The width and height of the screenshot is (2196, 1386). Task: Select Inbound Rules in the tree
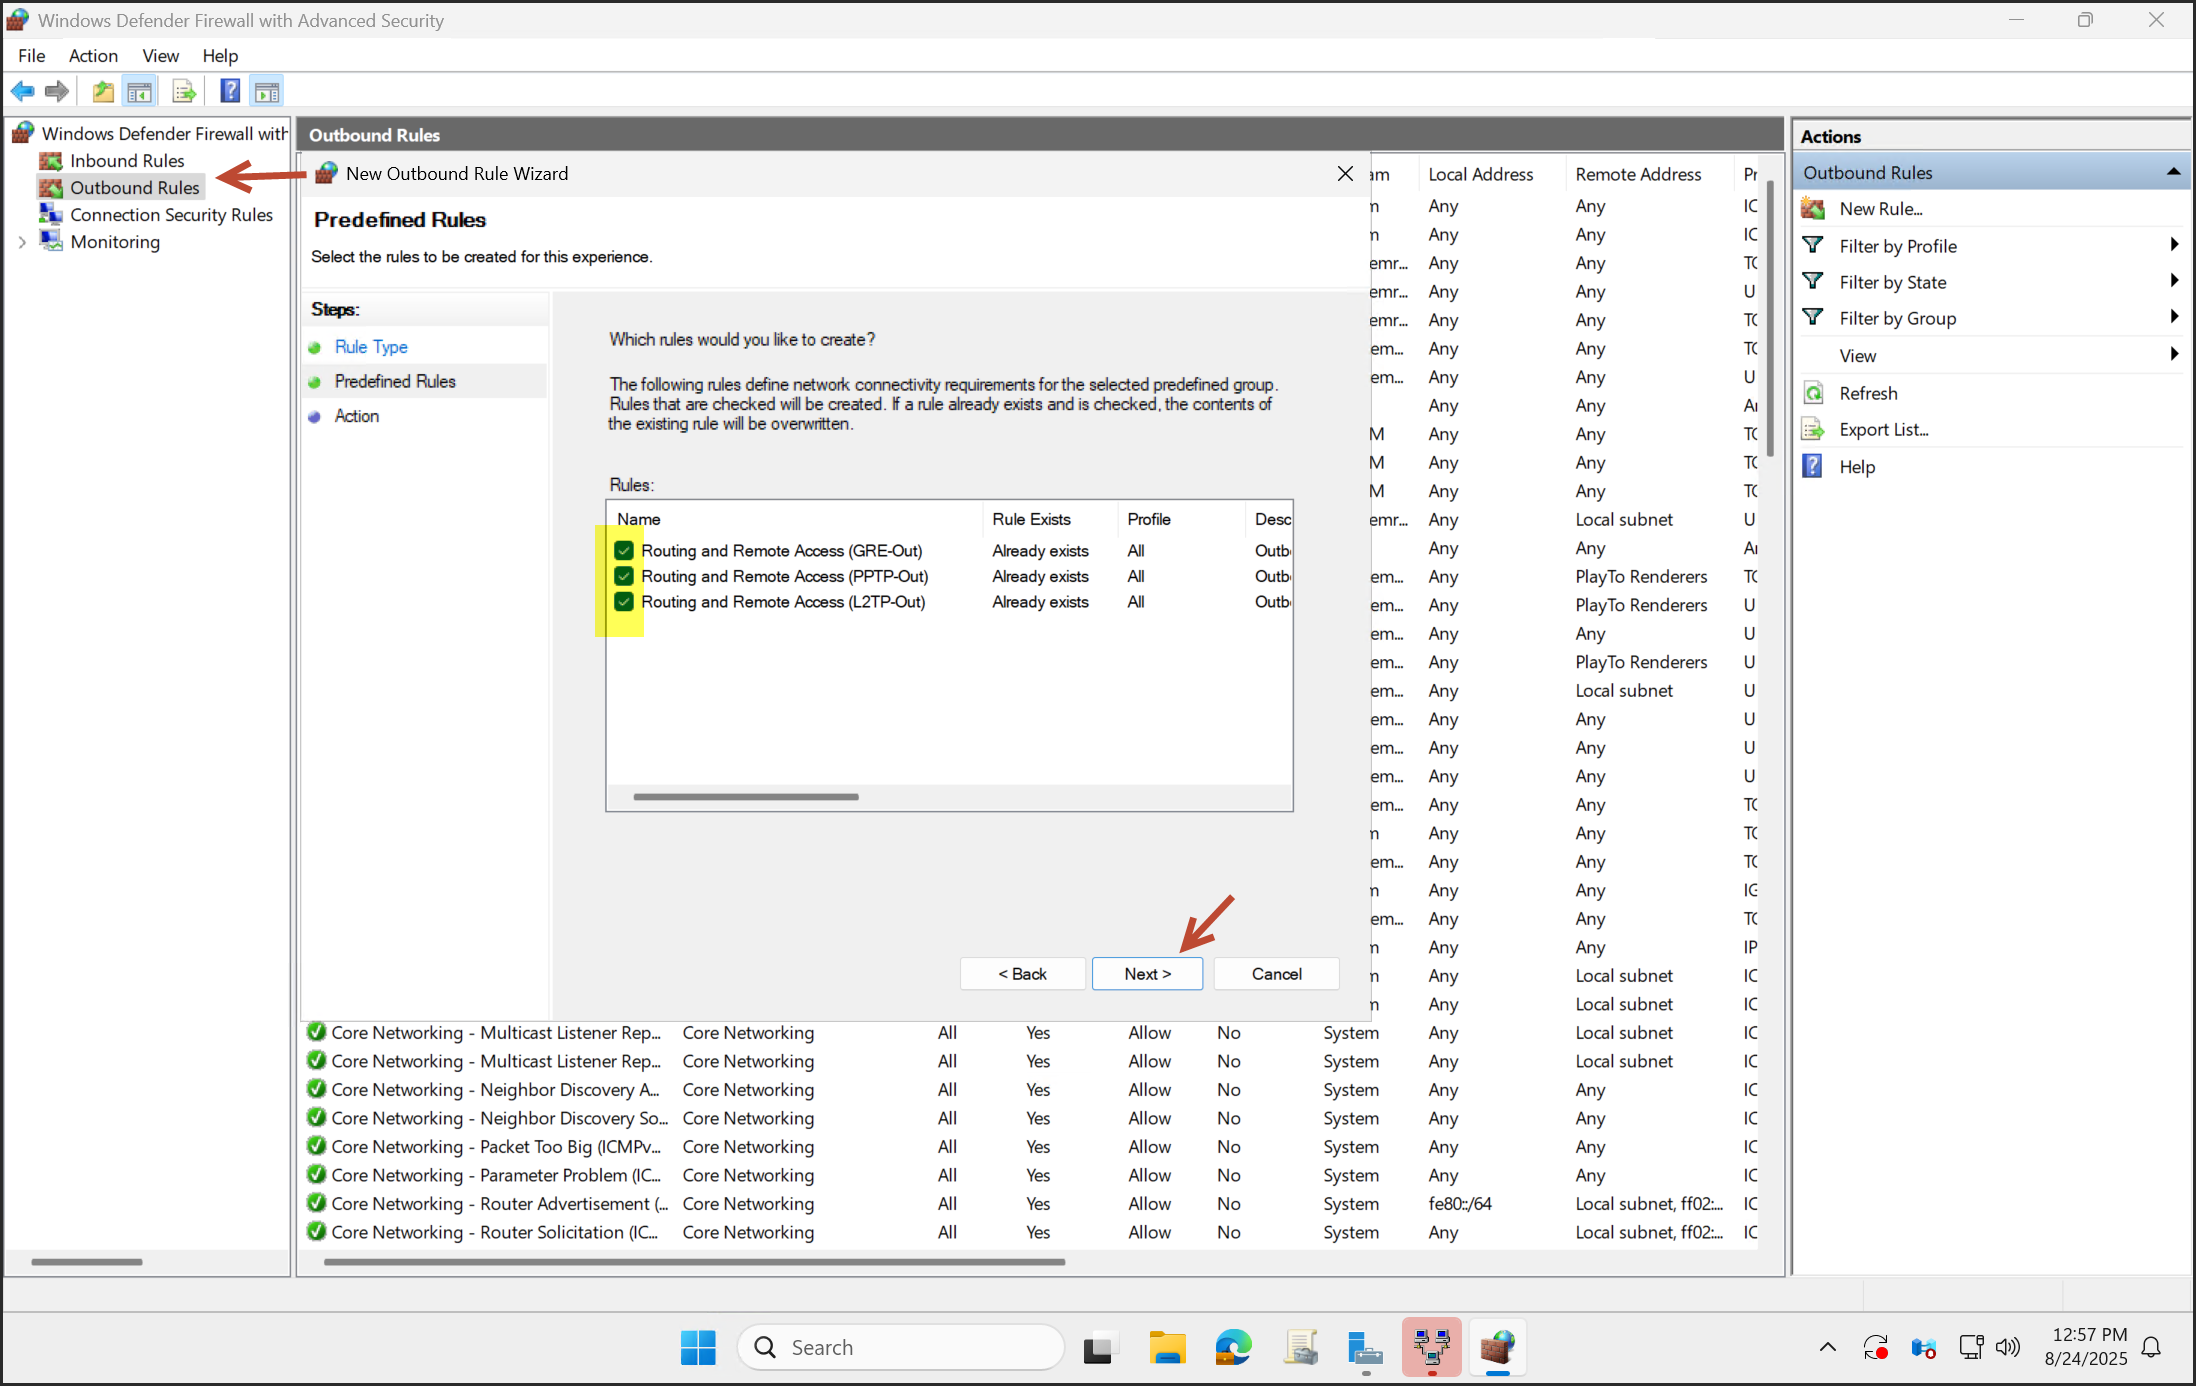click(x=126, y=161)
